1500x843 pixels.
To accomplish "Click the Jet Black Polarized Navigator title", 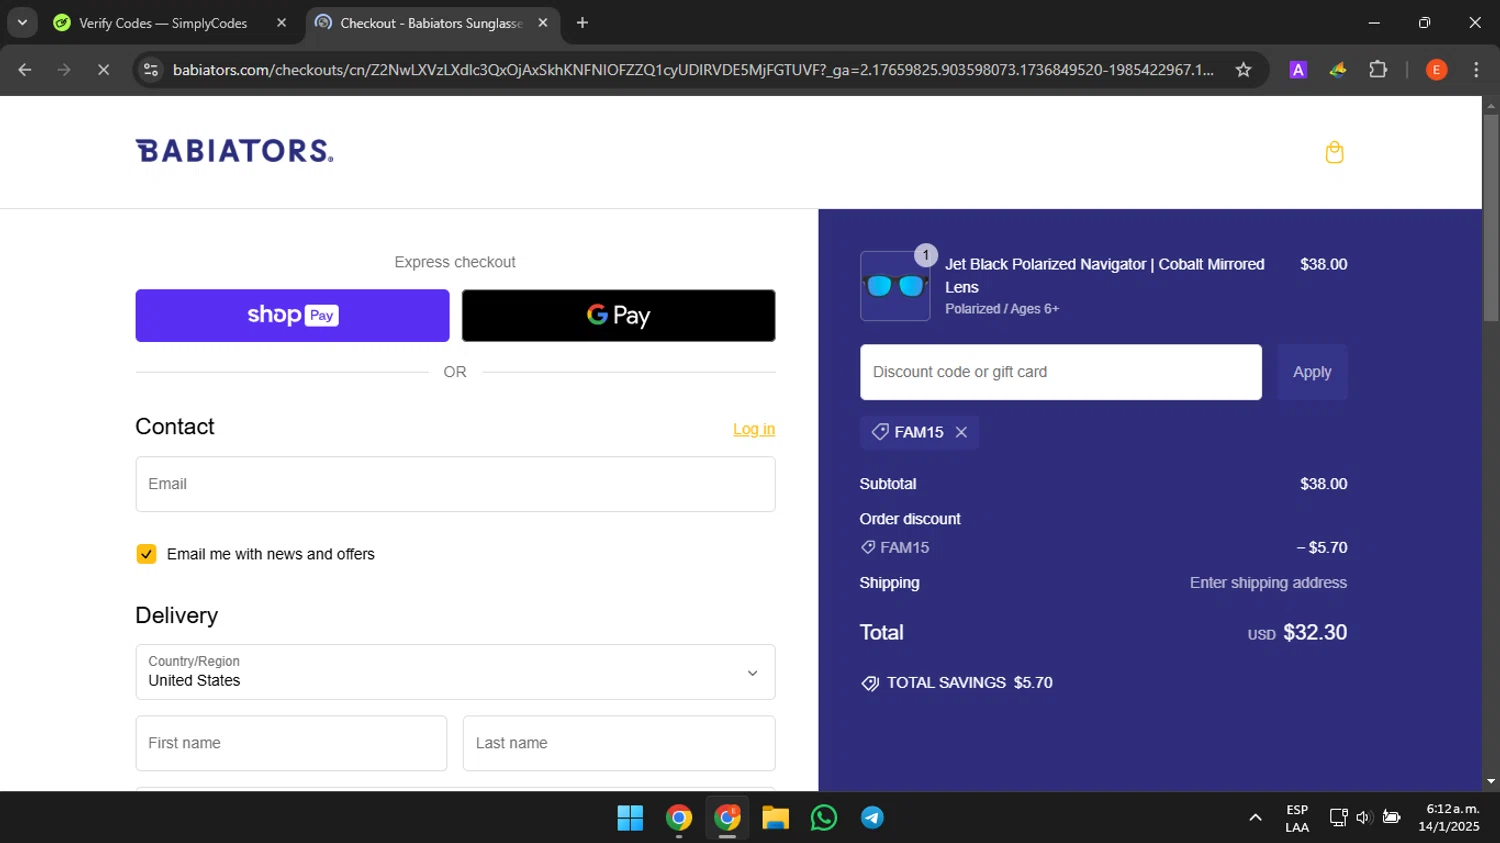I will coord(1105,275).
